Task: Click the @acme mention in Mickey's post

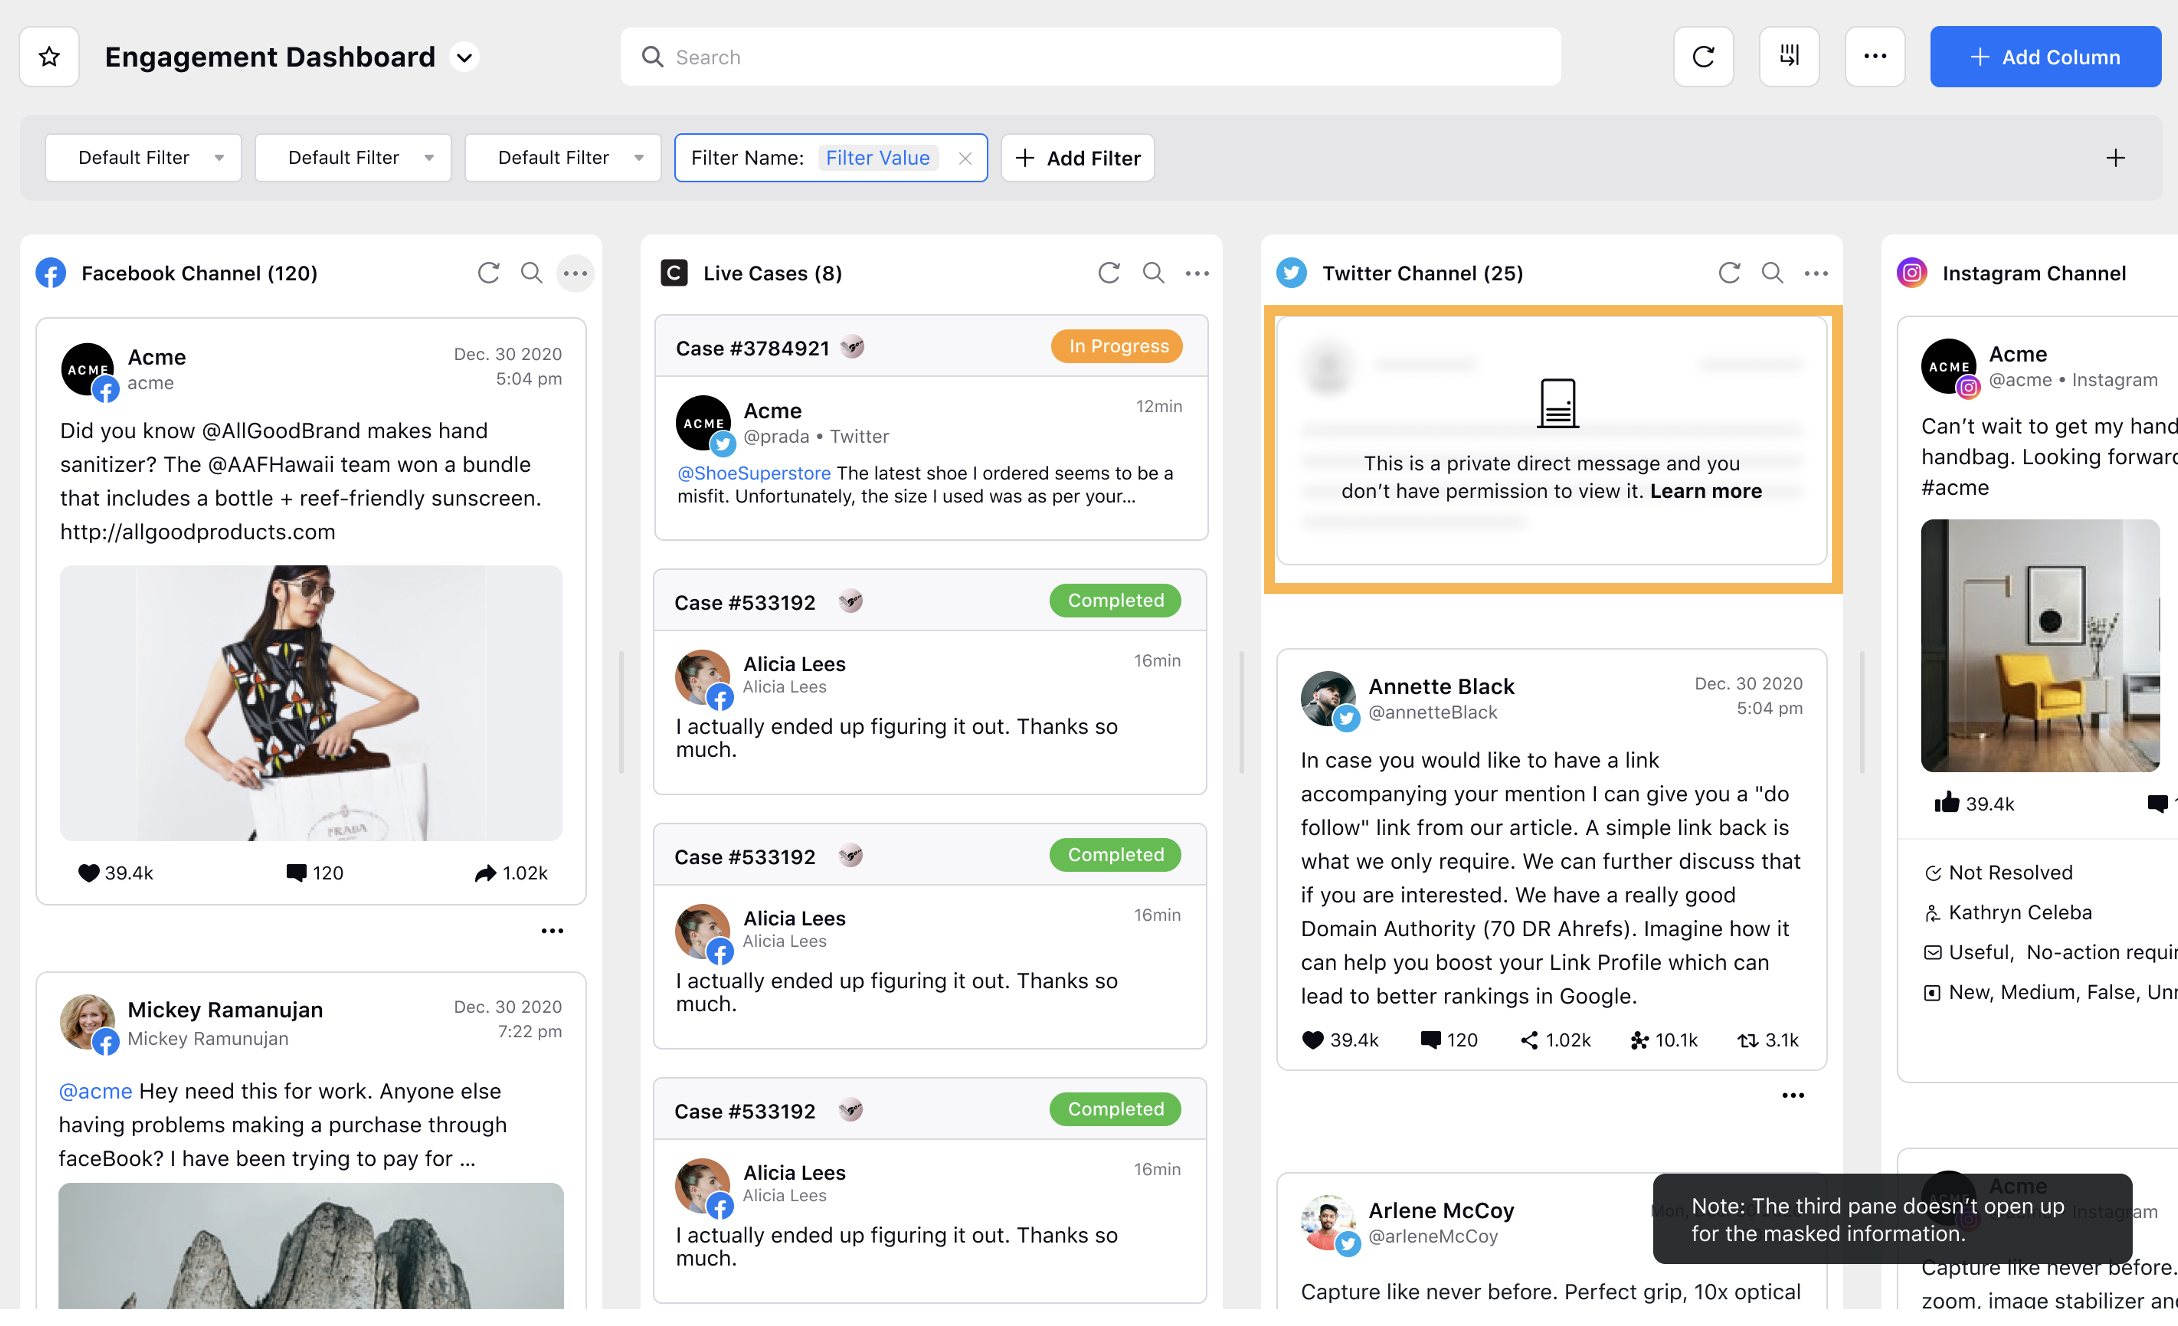Action: (x=96, y=1091)
